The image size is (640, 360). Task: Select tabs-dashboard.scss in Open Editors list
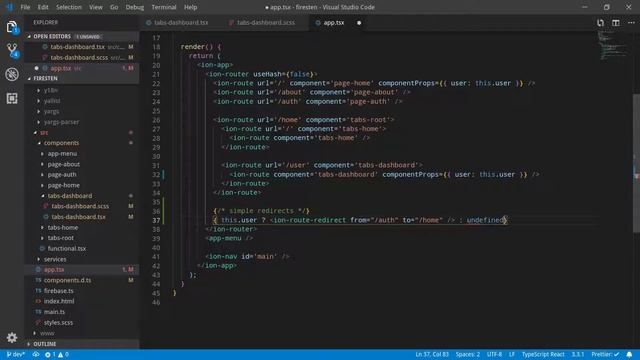point(82,58)
